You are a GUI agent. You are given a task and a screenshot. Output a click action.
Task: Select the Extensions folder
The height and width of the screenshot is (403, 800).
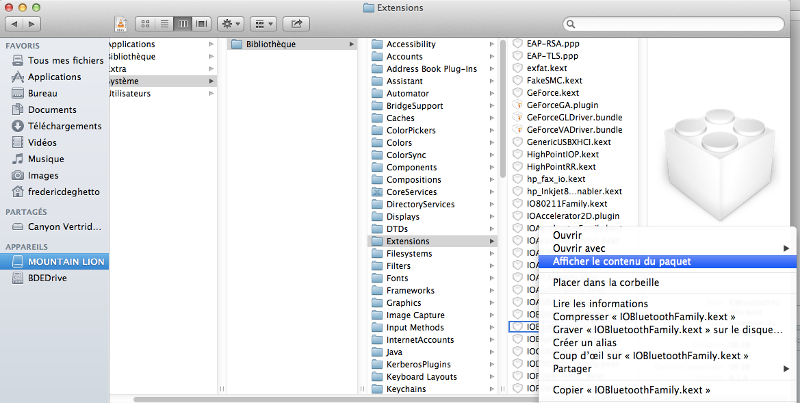(x=433, y=241)
